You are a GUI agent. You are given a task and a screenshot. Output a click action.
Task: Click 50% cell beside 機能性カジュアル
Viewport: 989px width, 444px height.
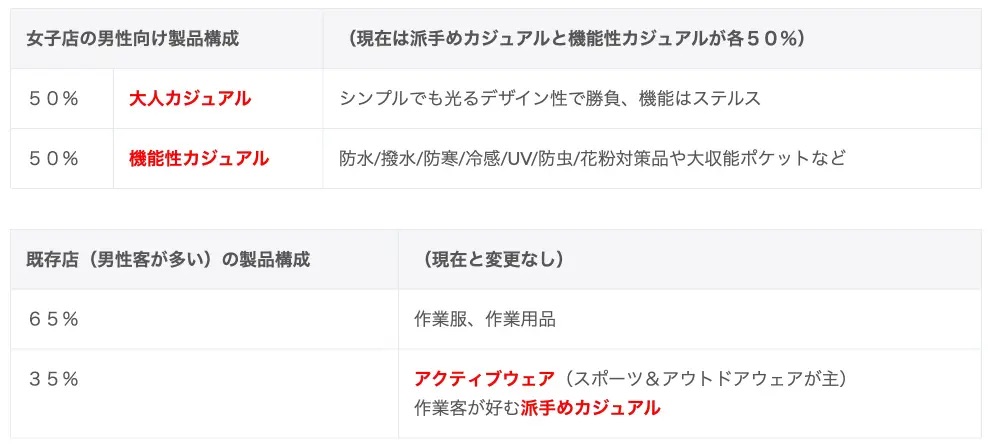pyautogui.click(x=53, y=158)
